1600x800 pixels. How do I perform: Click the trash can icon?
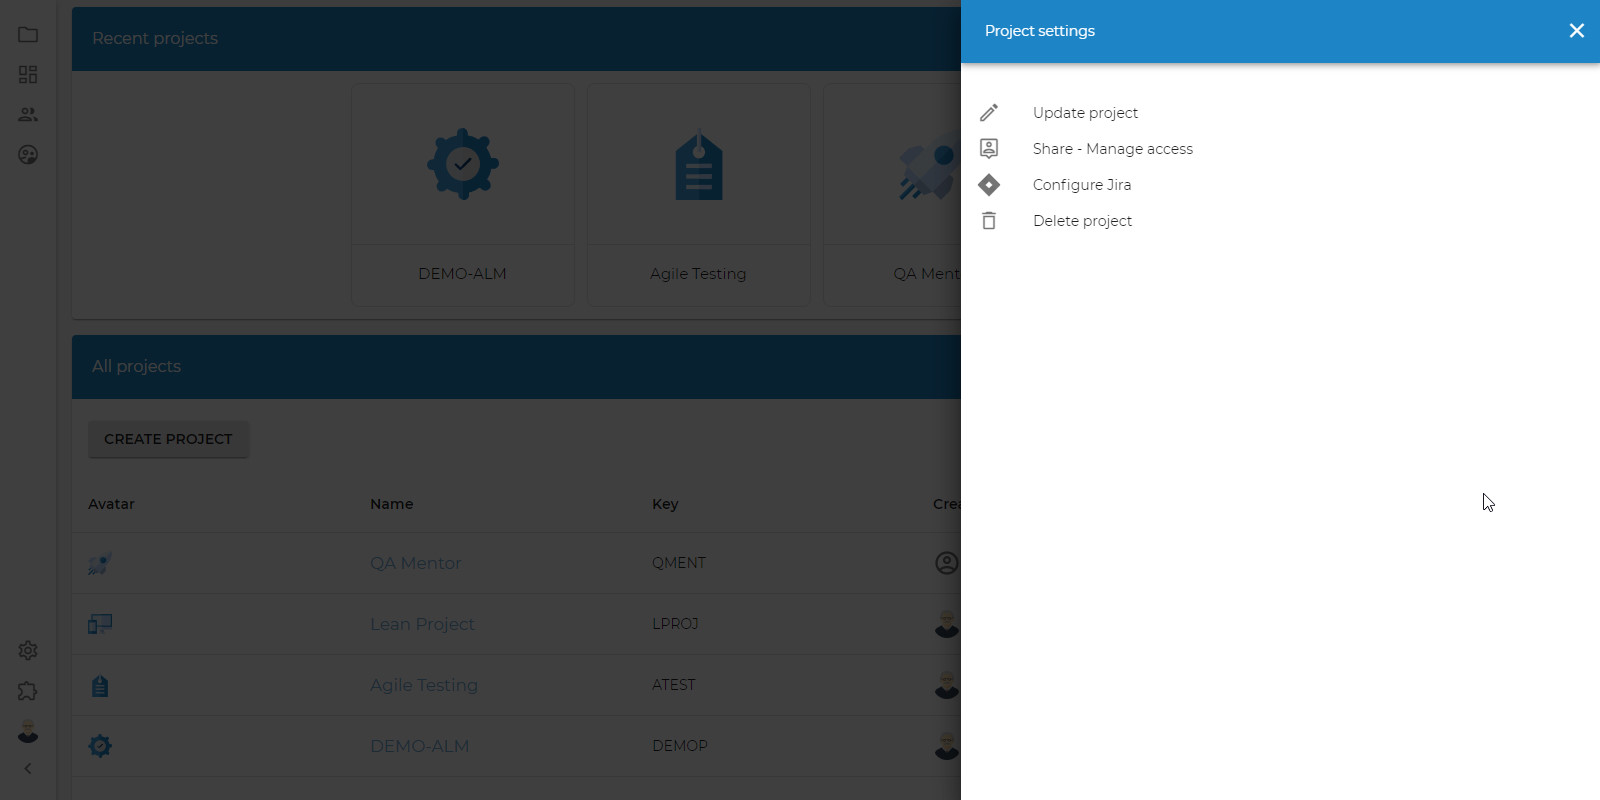tap(989, 221)
